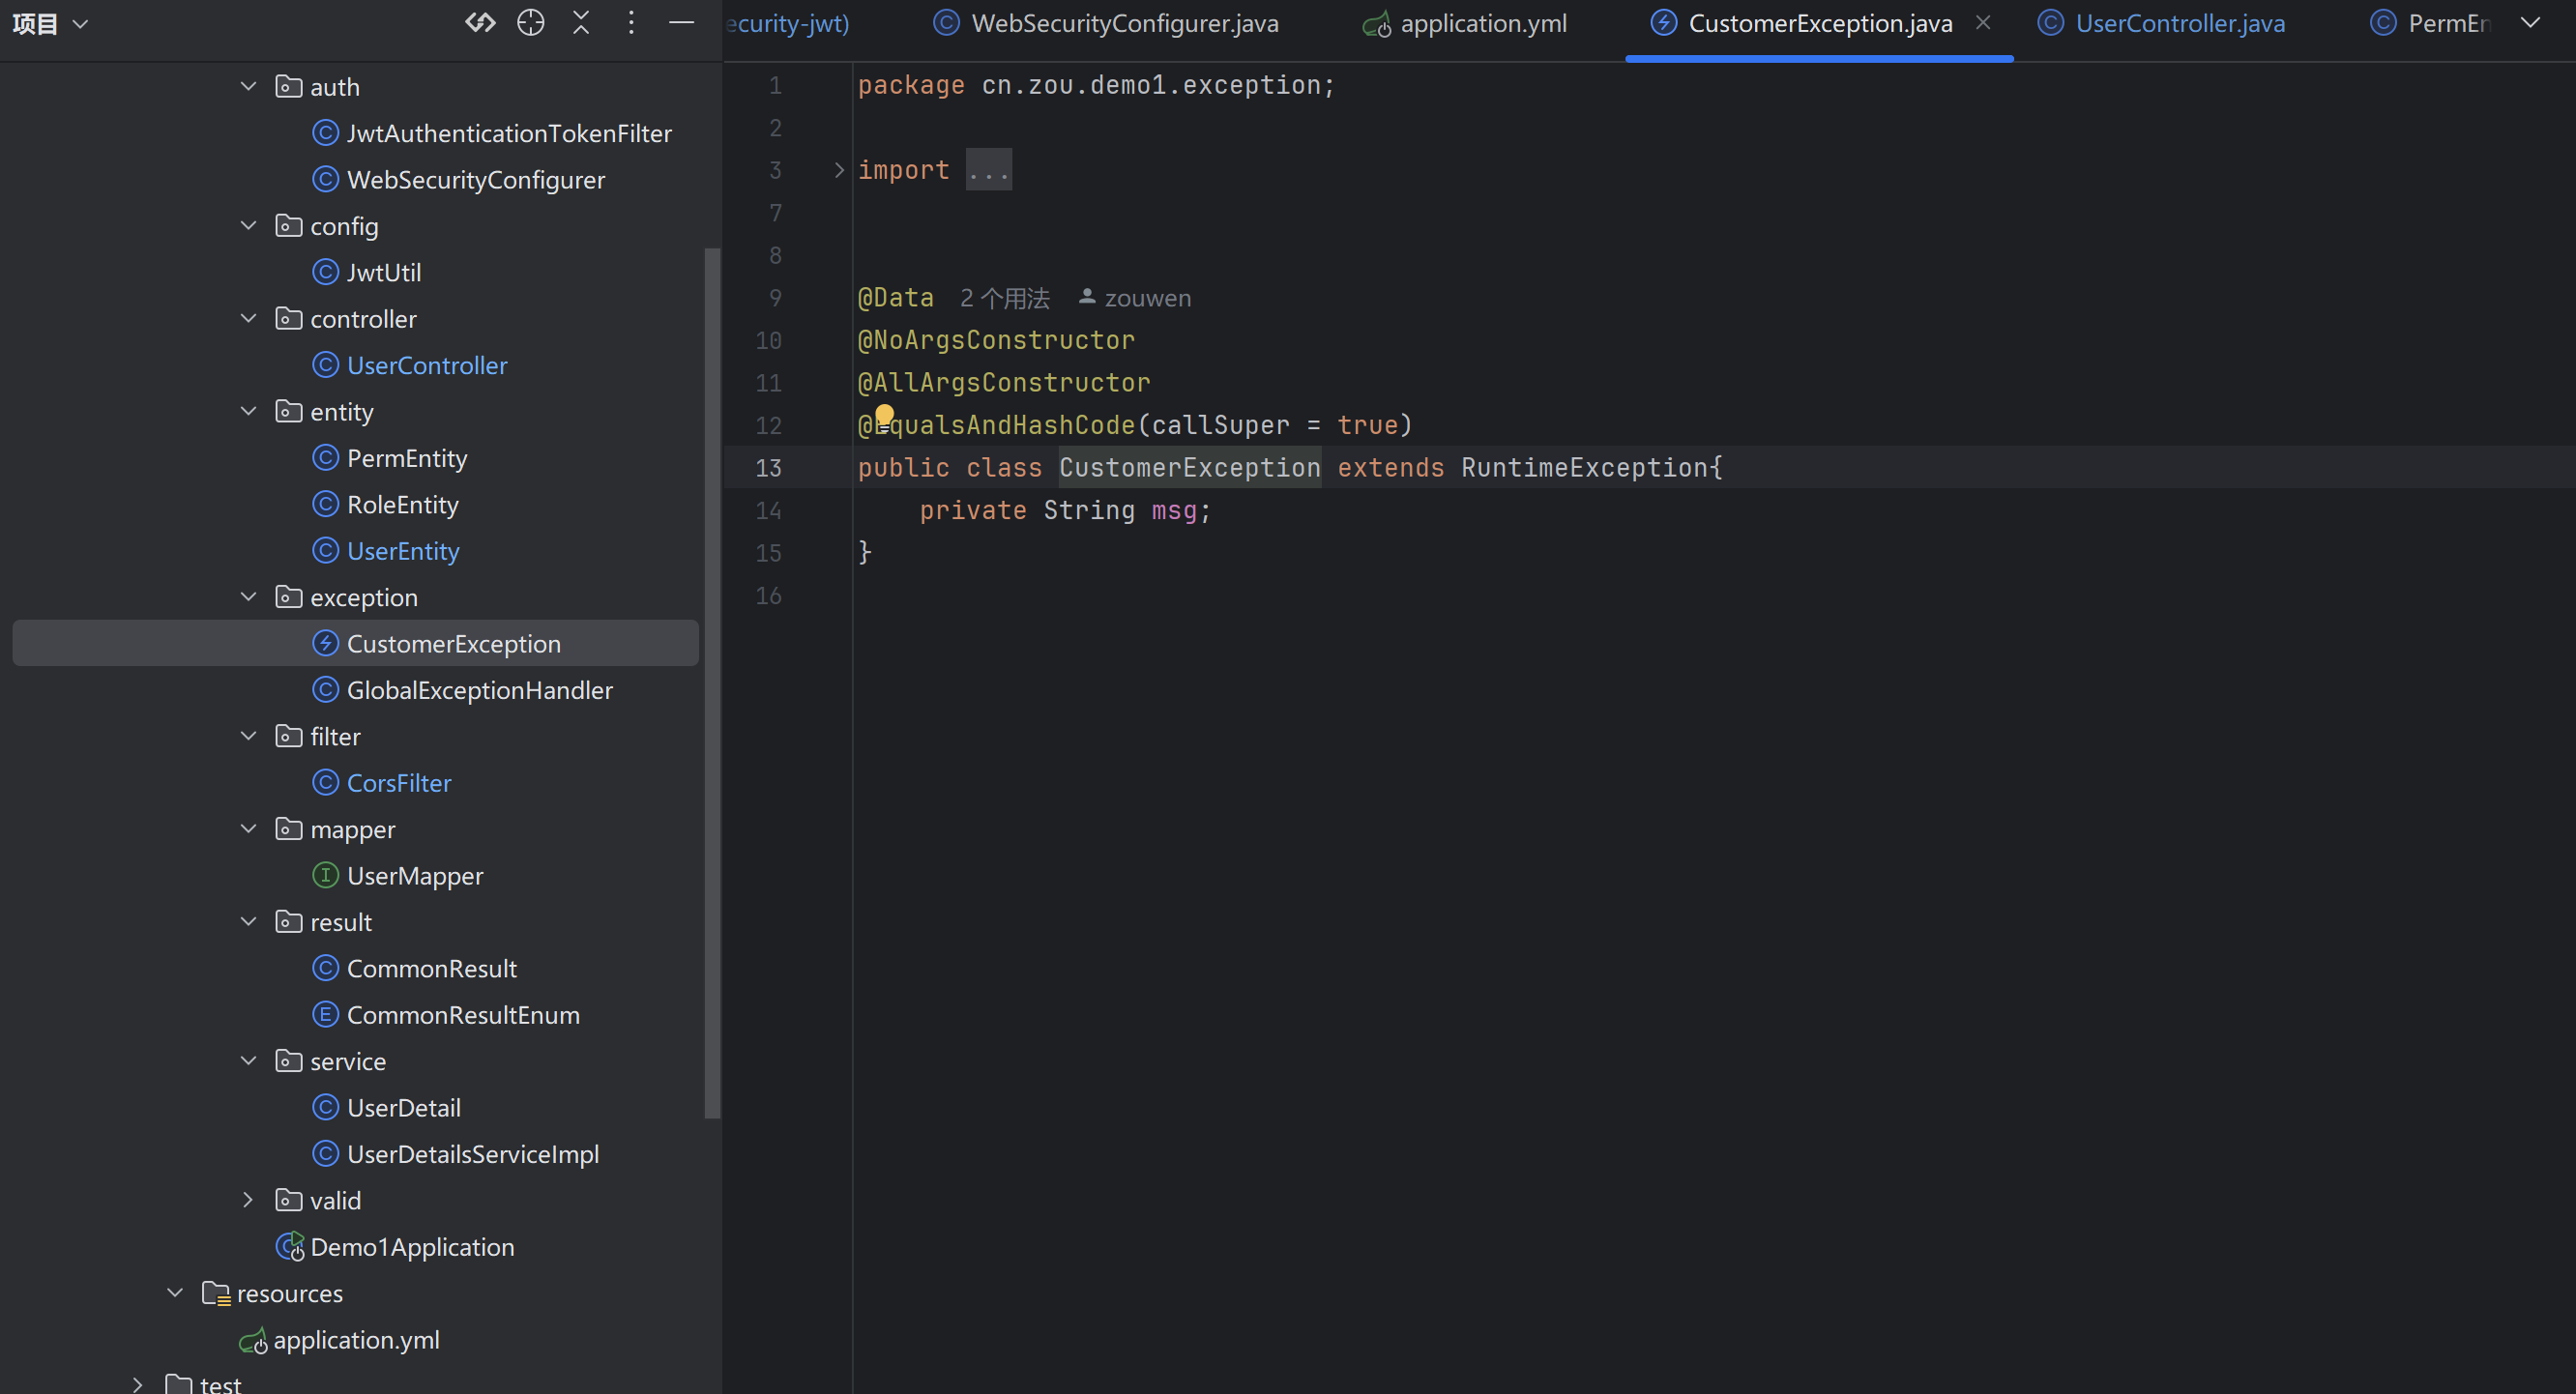Click the UserController class icon in tree
This screenshot has width=2576, height=1394.
point(325,365)
